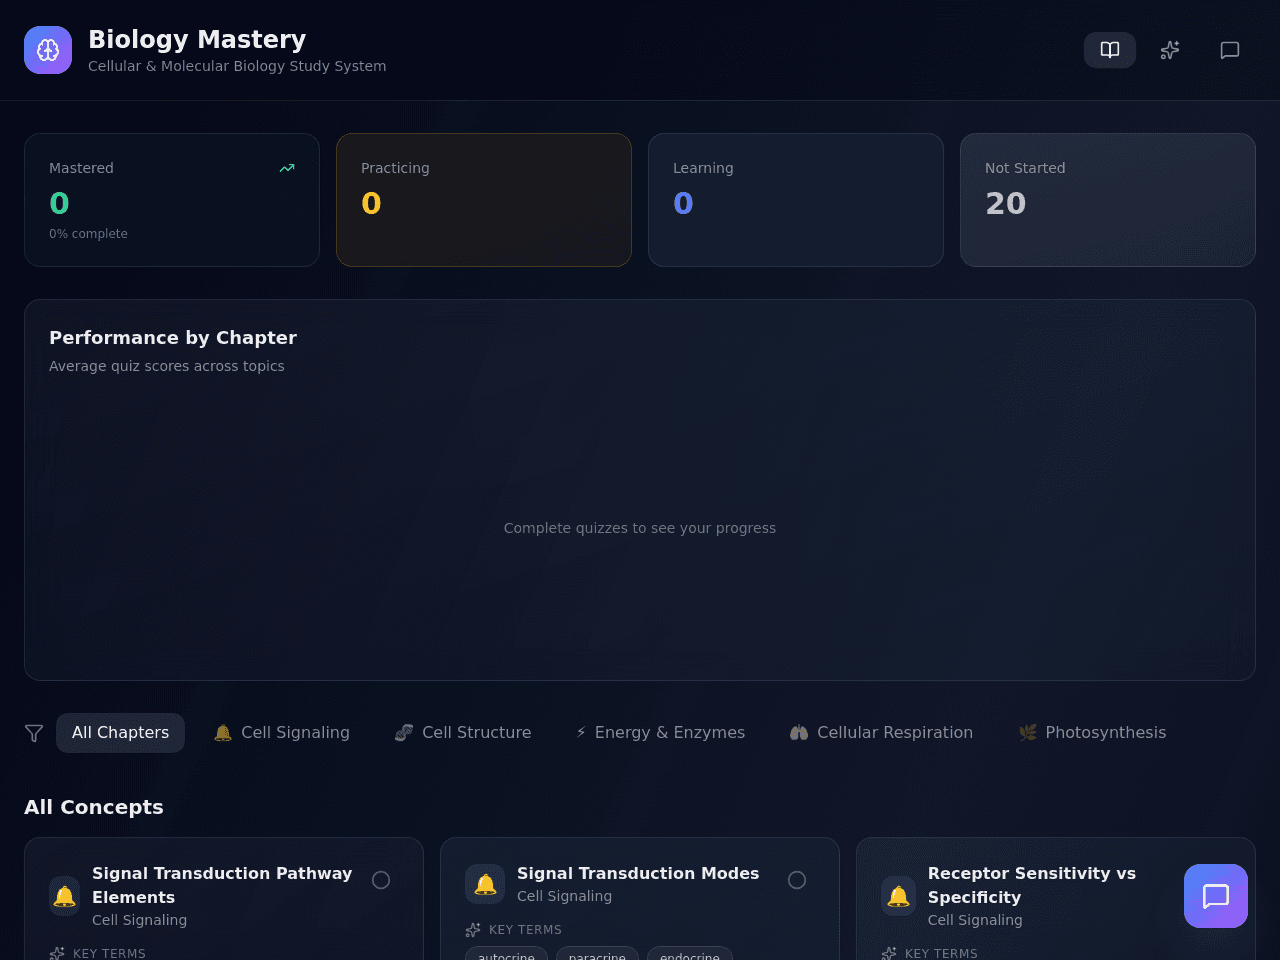
Task: Open the Mastered stats card
Action: (x=172, y=200)
